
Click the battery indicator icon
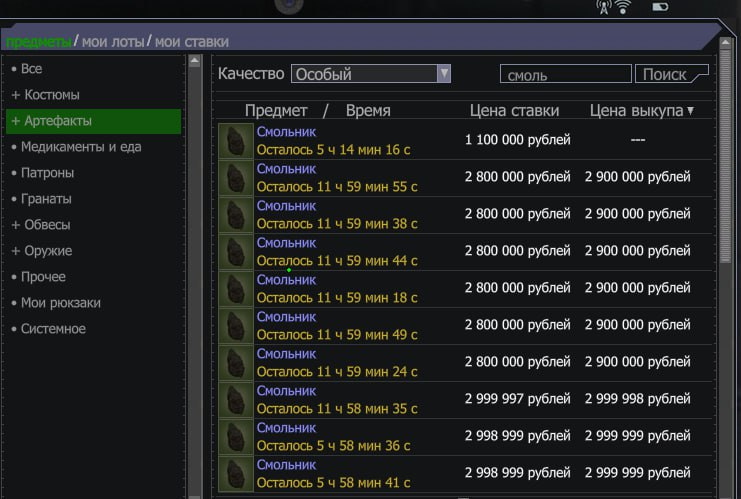[660, 7]
